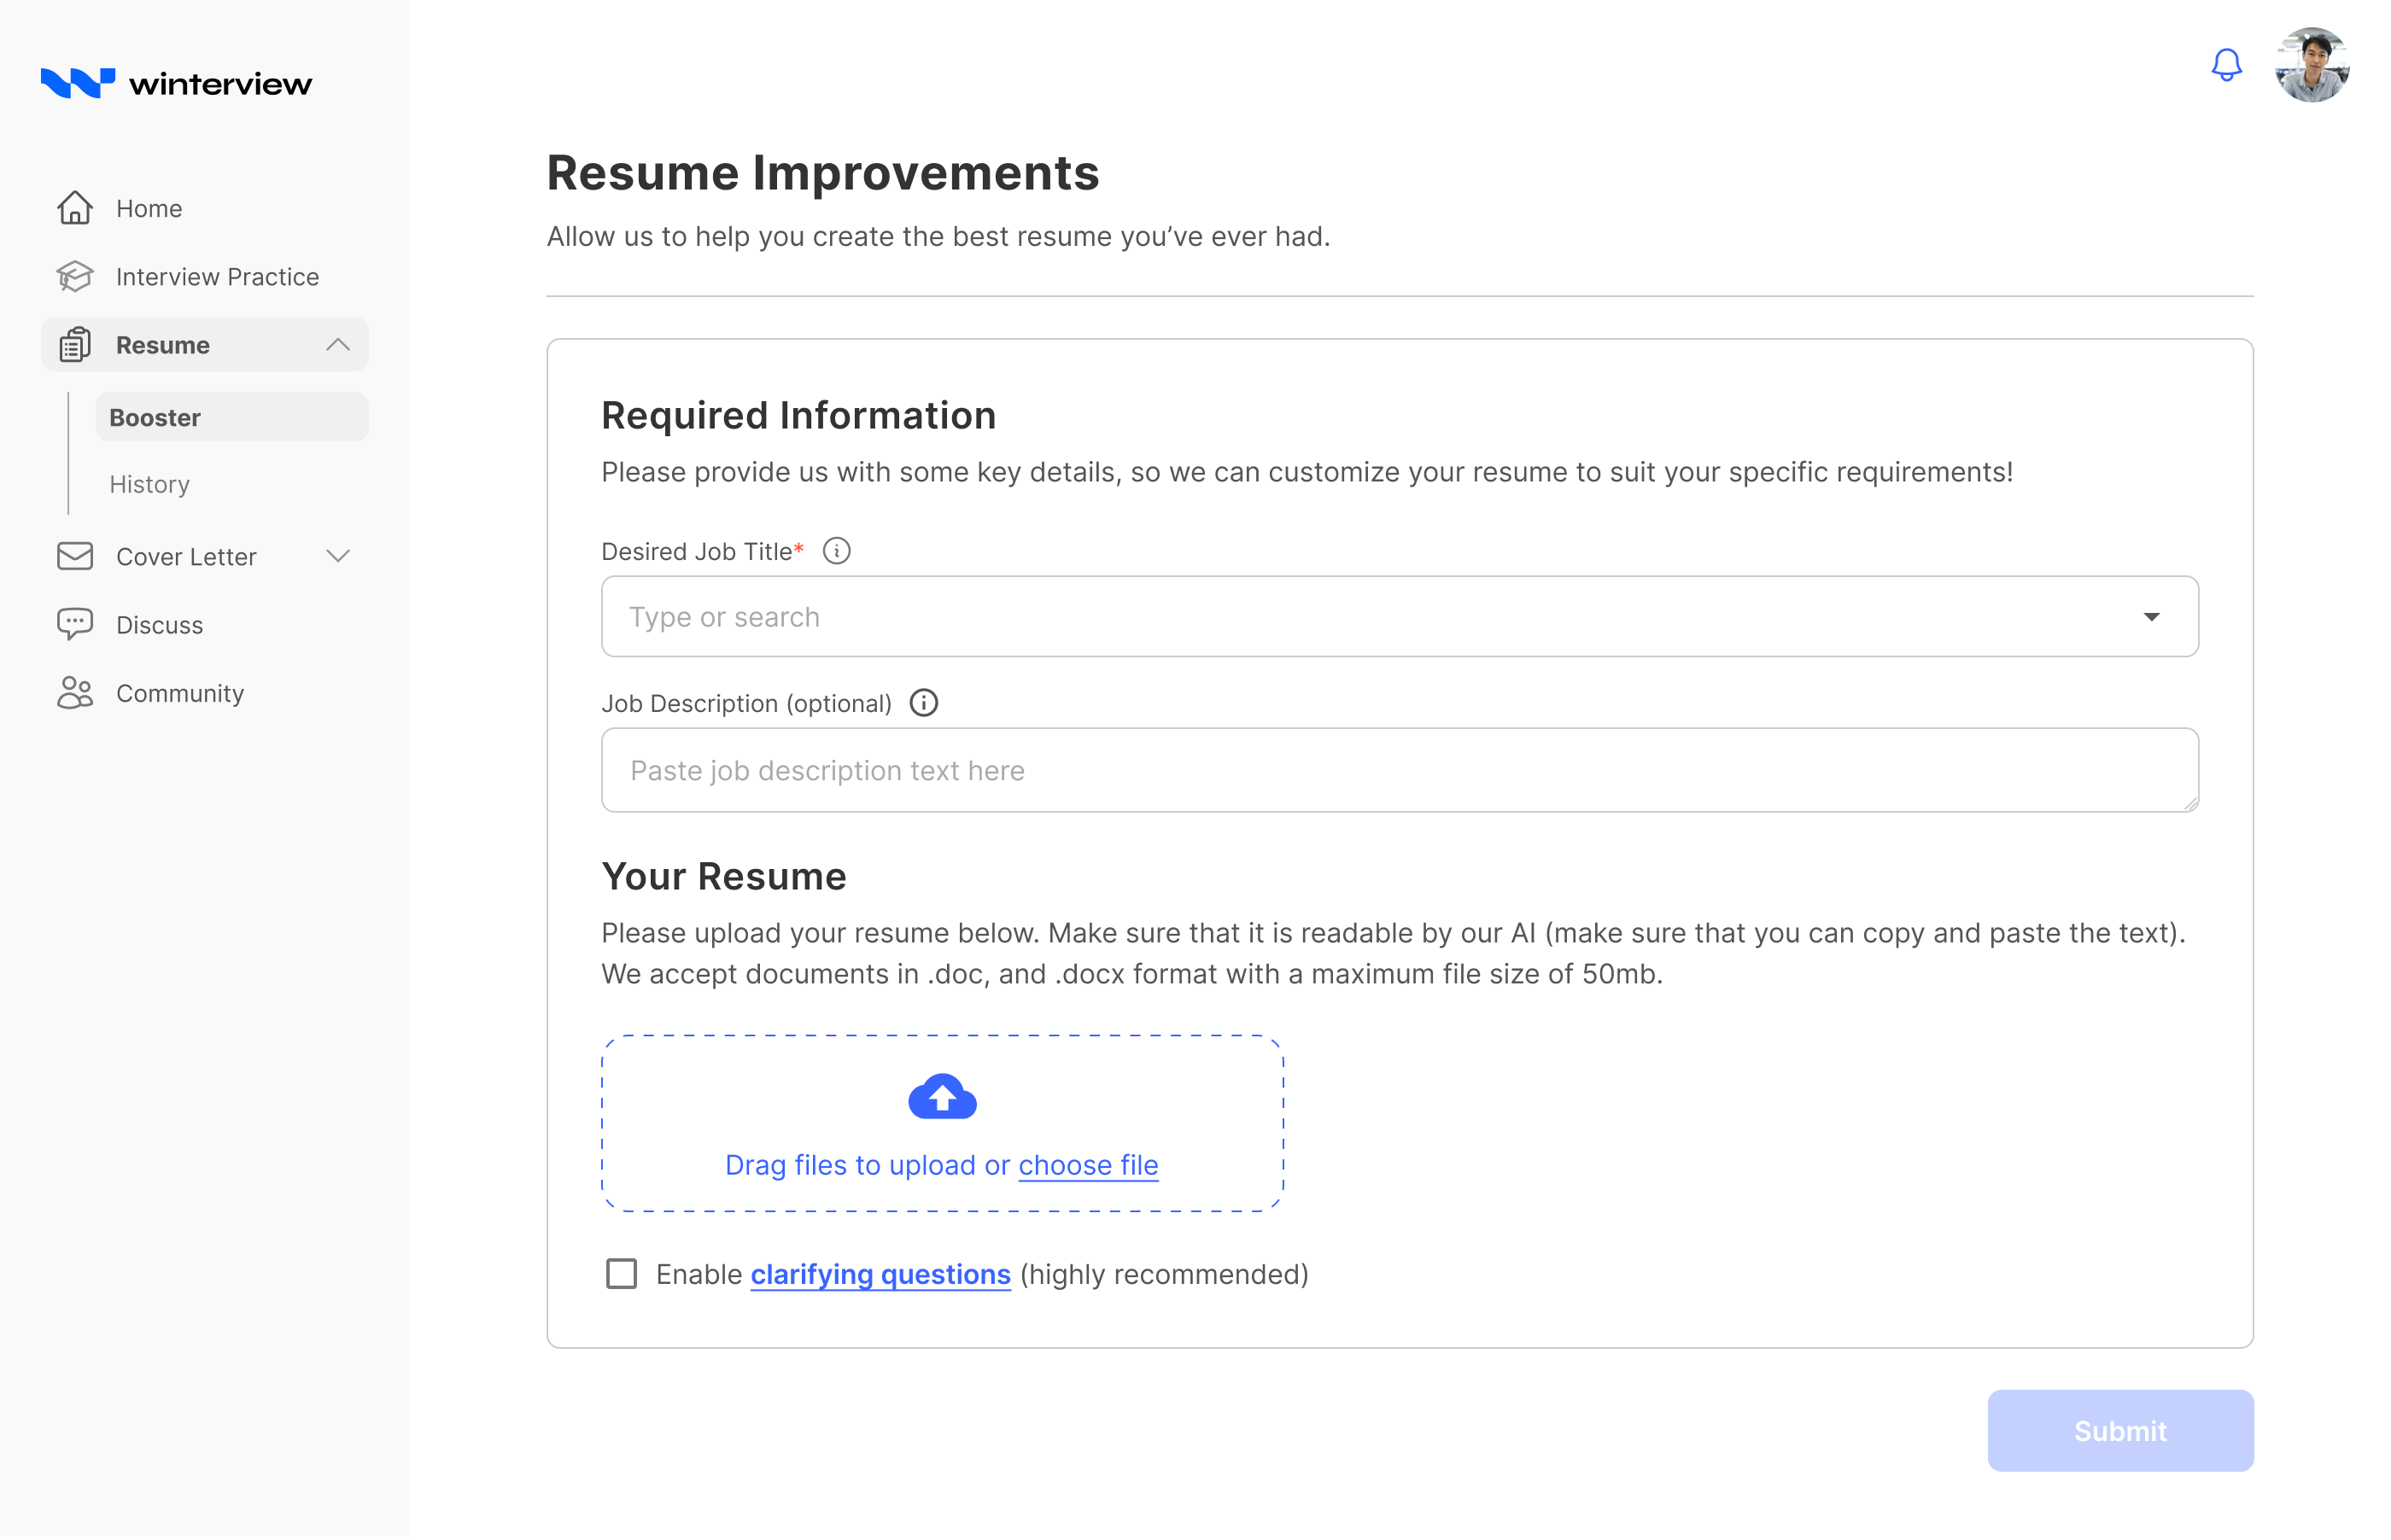Click the Community people icon
The image size is (2391, 1540).
[x=75, y=693]
